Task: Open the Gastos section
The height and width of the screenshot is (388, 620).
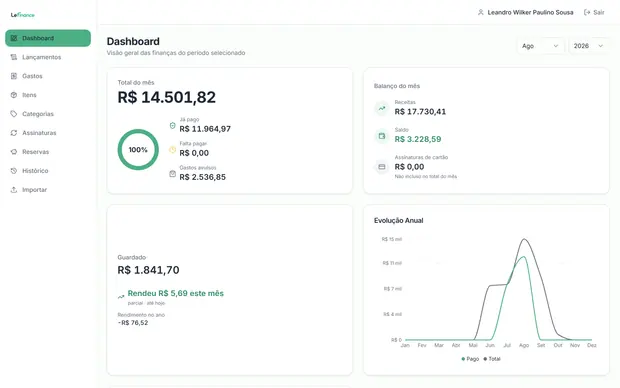Action: tap(48, 76)
